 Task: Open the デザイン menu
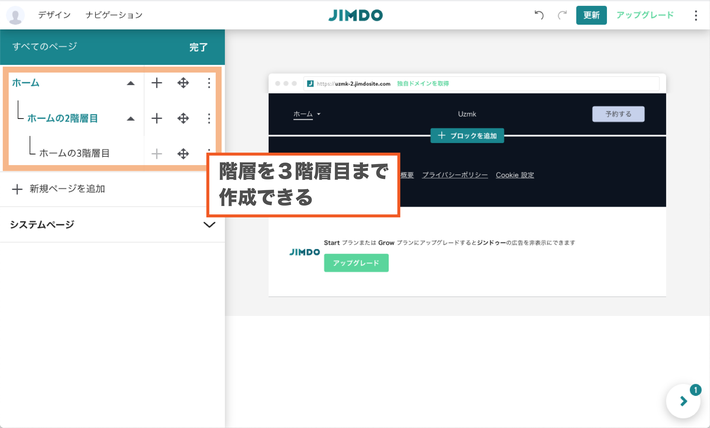54,15
